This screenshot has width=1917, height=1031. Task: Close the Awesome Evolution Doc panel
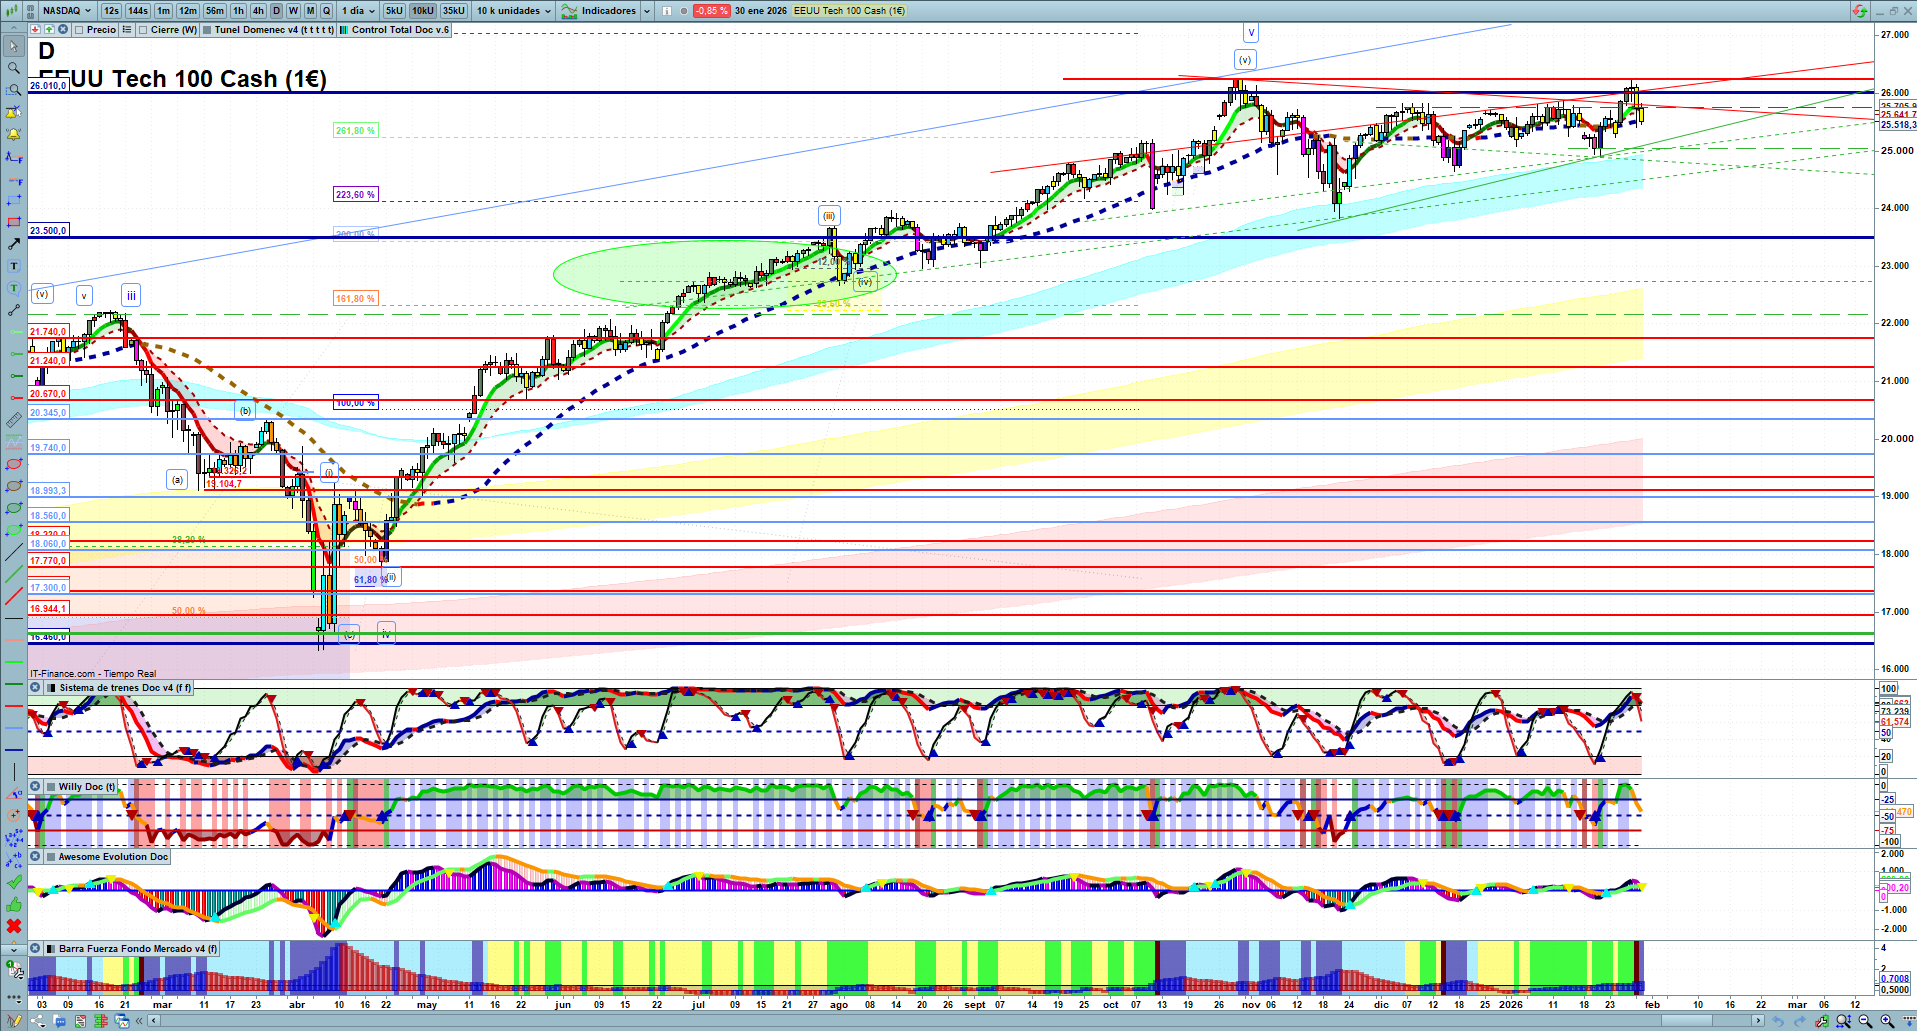click(x=36, y=857)
